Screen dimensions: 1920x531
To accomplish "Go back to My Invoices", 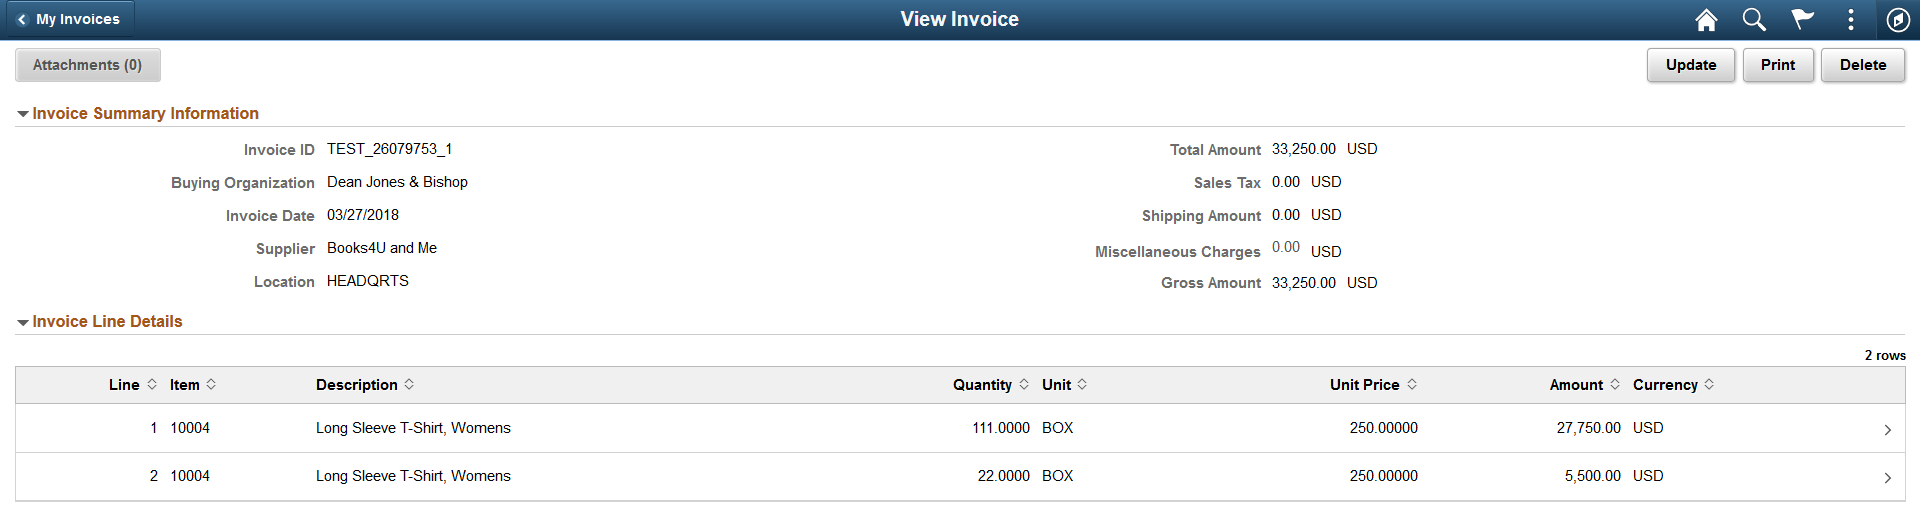I will (68, 19).
